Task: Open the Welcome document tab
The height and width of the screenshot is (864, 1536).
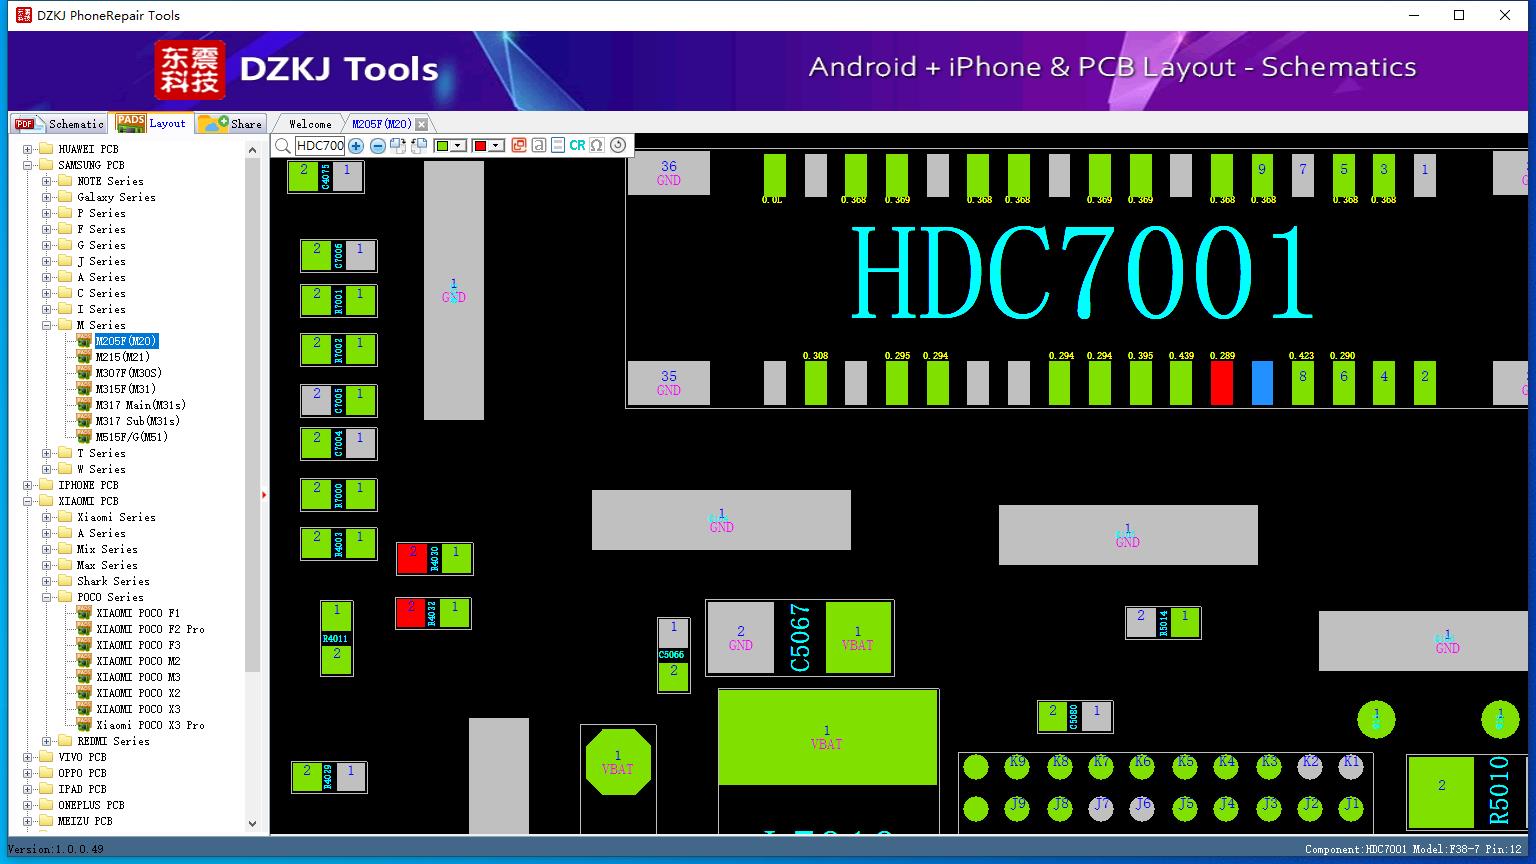Action: point(310,124)
